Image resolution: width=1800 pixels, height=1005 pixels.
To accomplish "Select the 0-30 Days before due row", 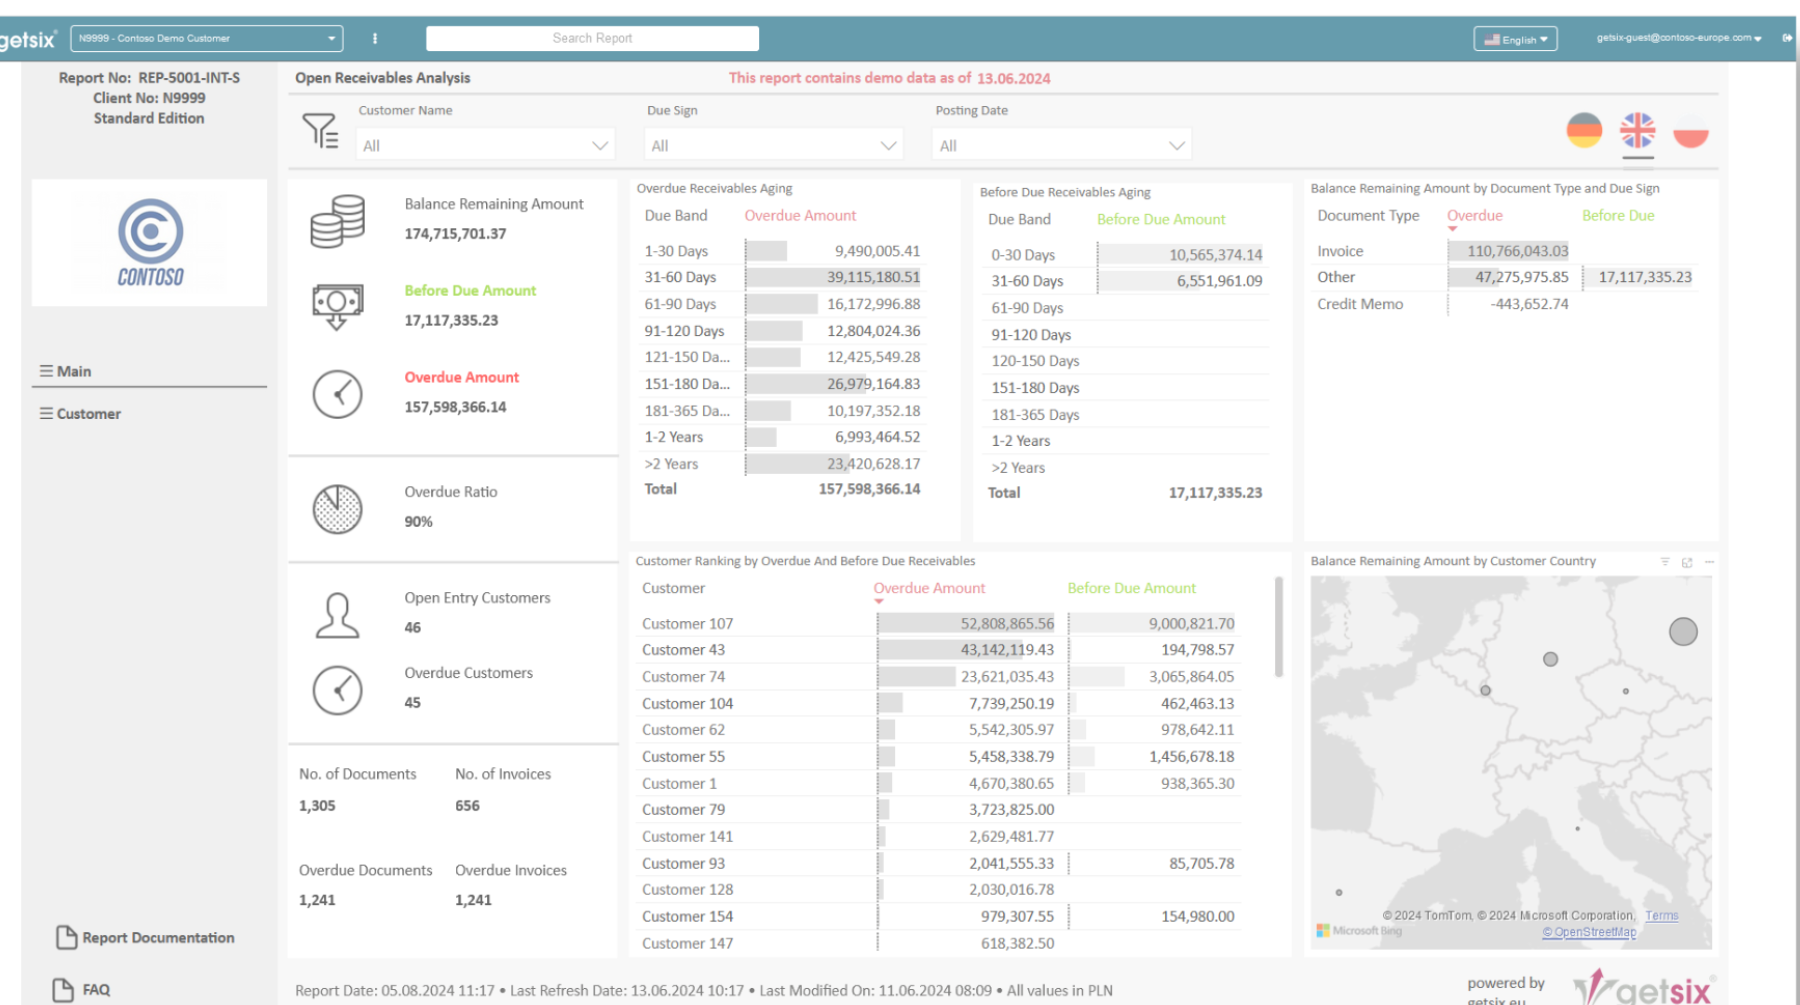I will pyautogui.click(x=1126, y=256).
